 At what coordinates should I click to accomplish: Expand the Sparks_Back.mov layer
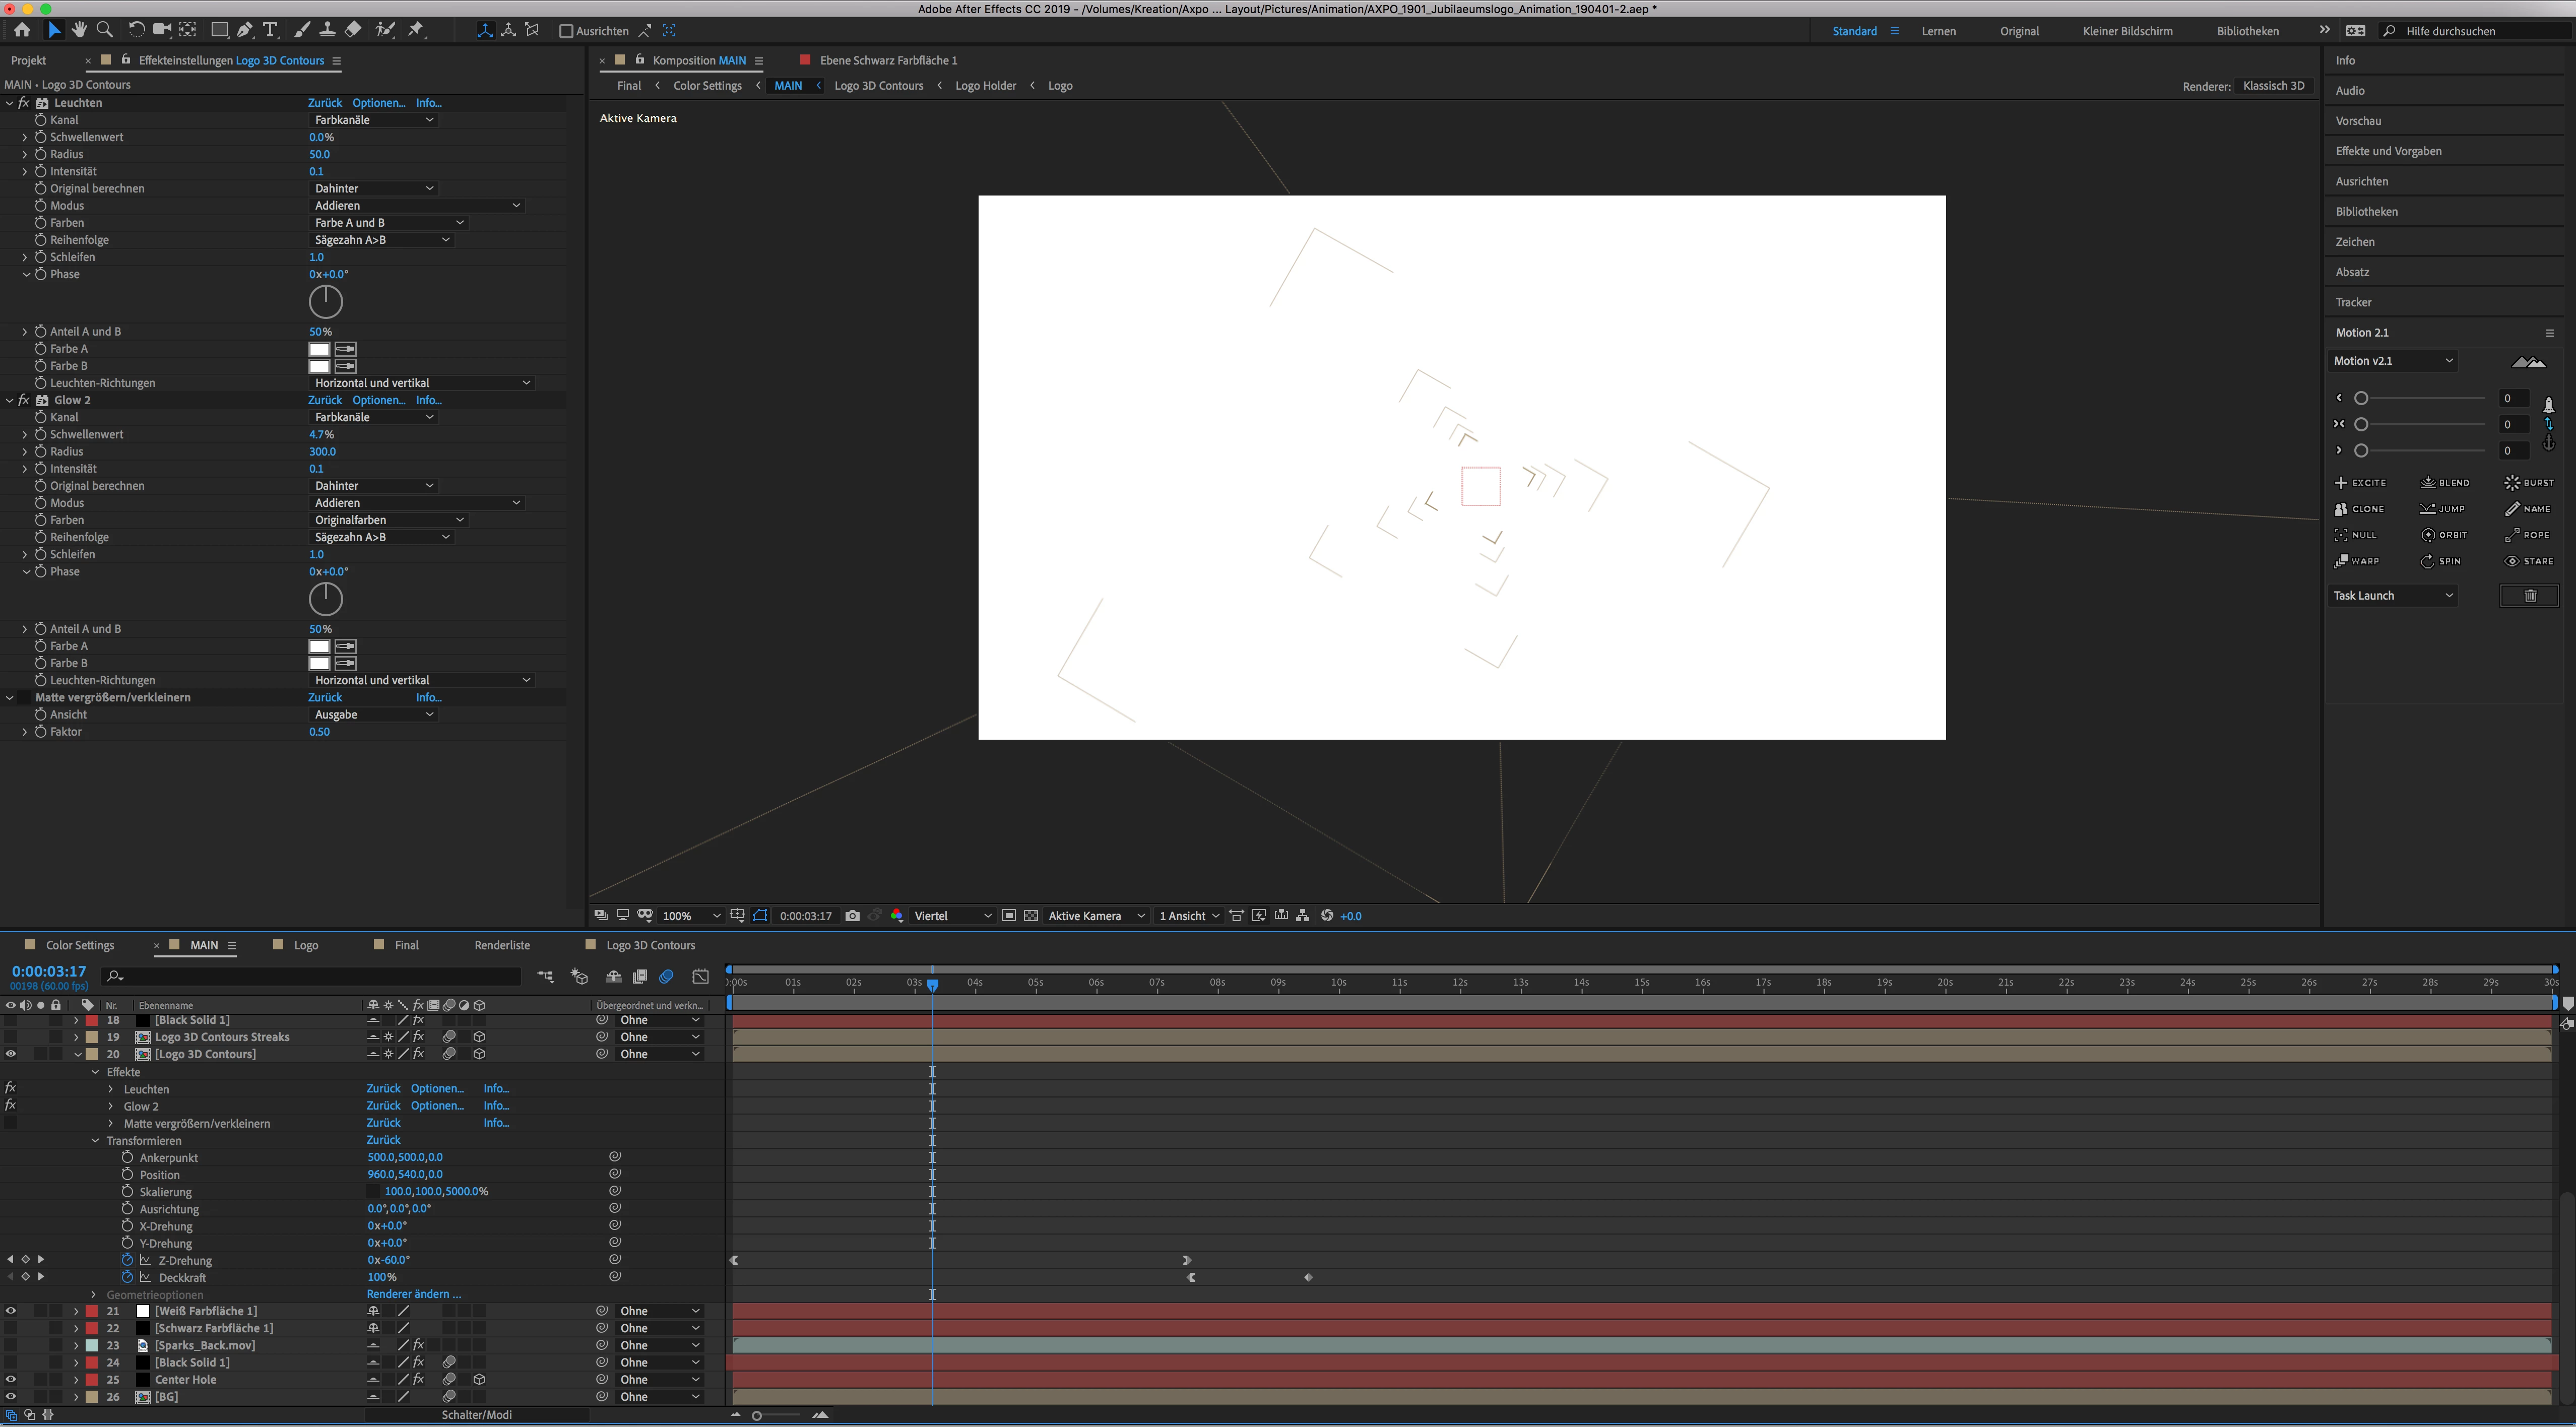click(x=76, y=1346)
